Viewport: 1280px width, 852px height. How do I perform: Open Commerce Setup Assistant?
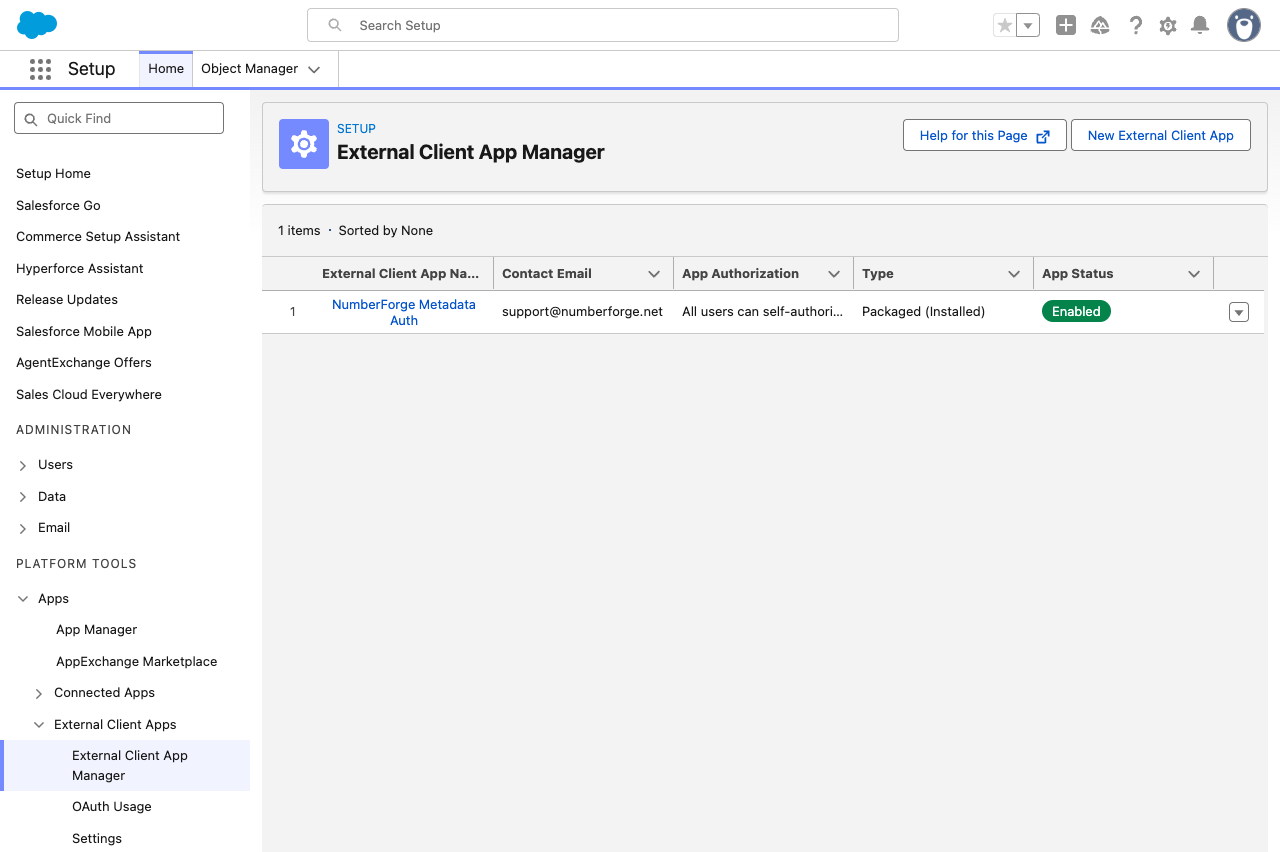click(98, 236)
